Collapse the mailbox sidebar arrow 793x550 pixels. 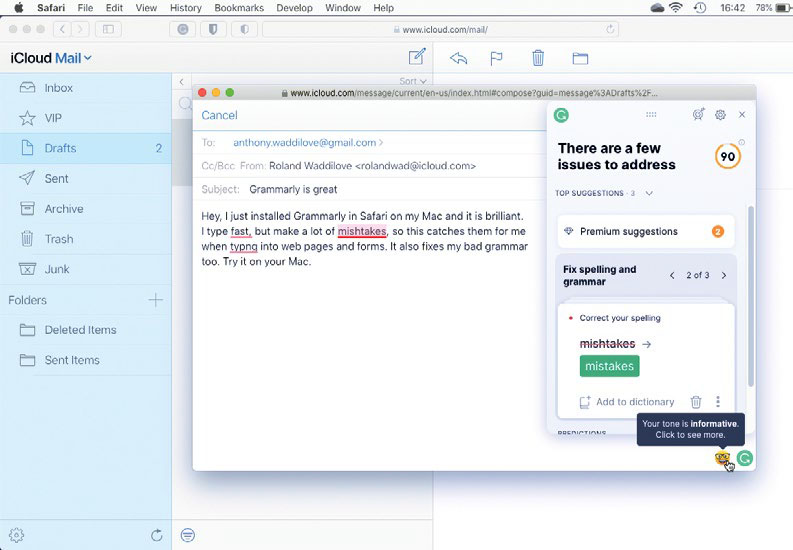click(182, 81)
